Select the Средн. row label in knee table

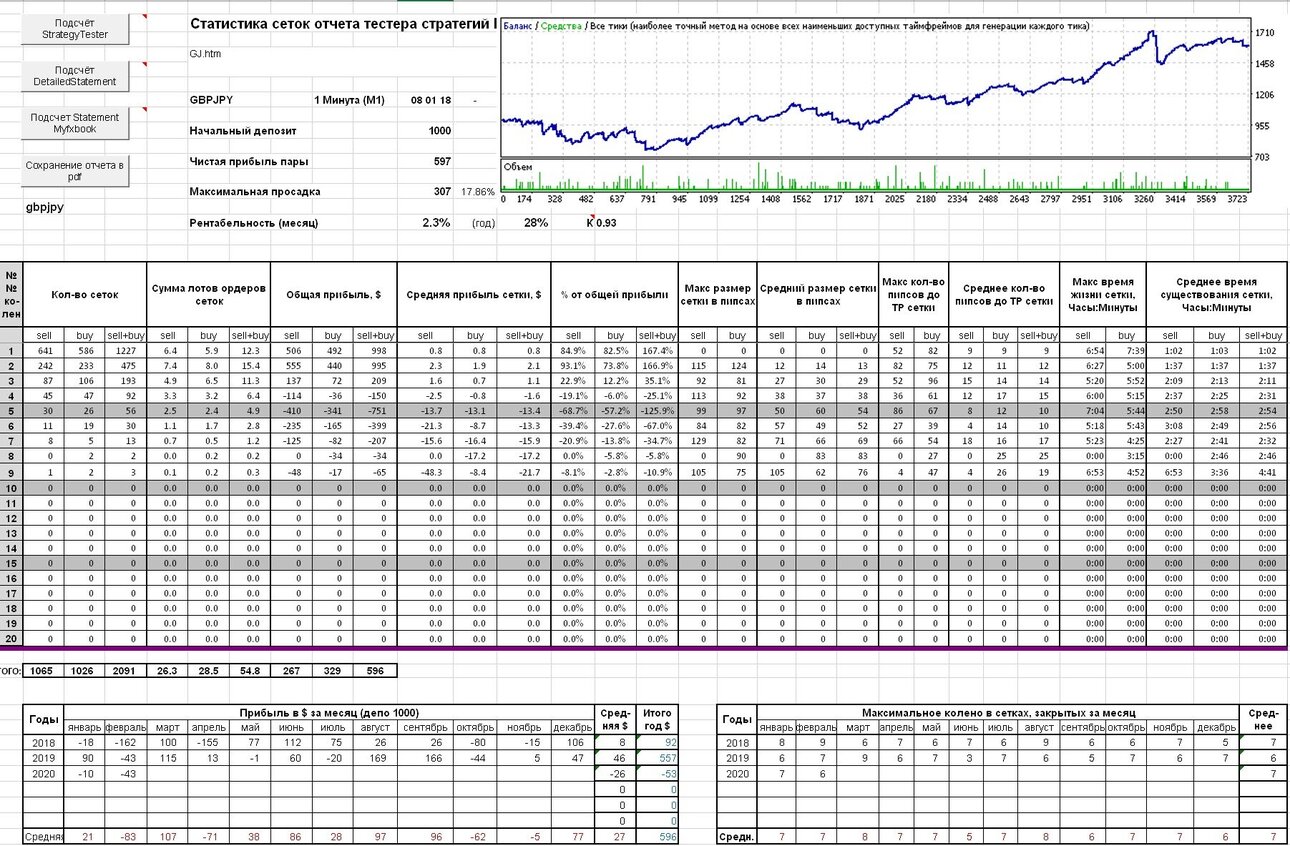[737, 836]
